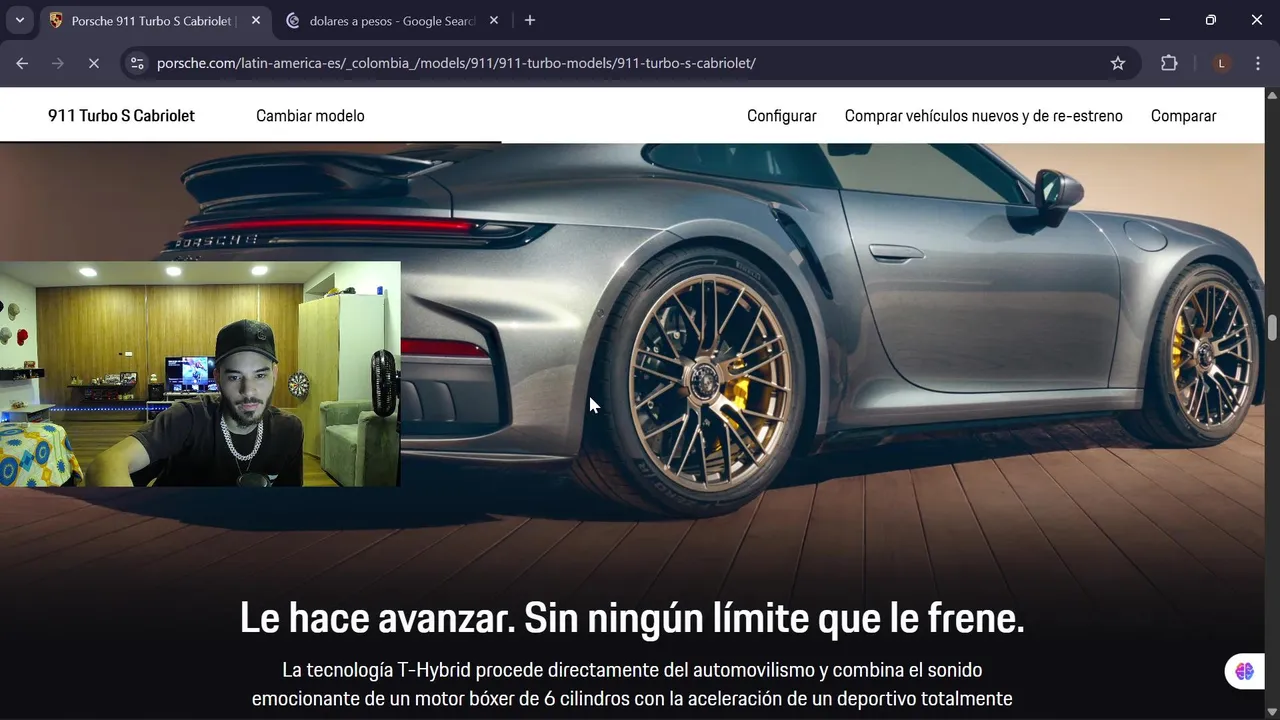
Task: View site information icon in address bar
Action: pos(138,63)
